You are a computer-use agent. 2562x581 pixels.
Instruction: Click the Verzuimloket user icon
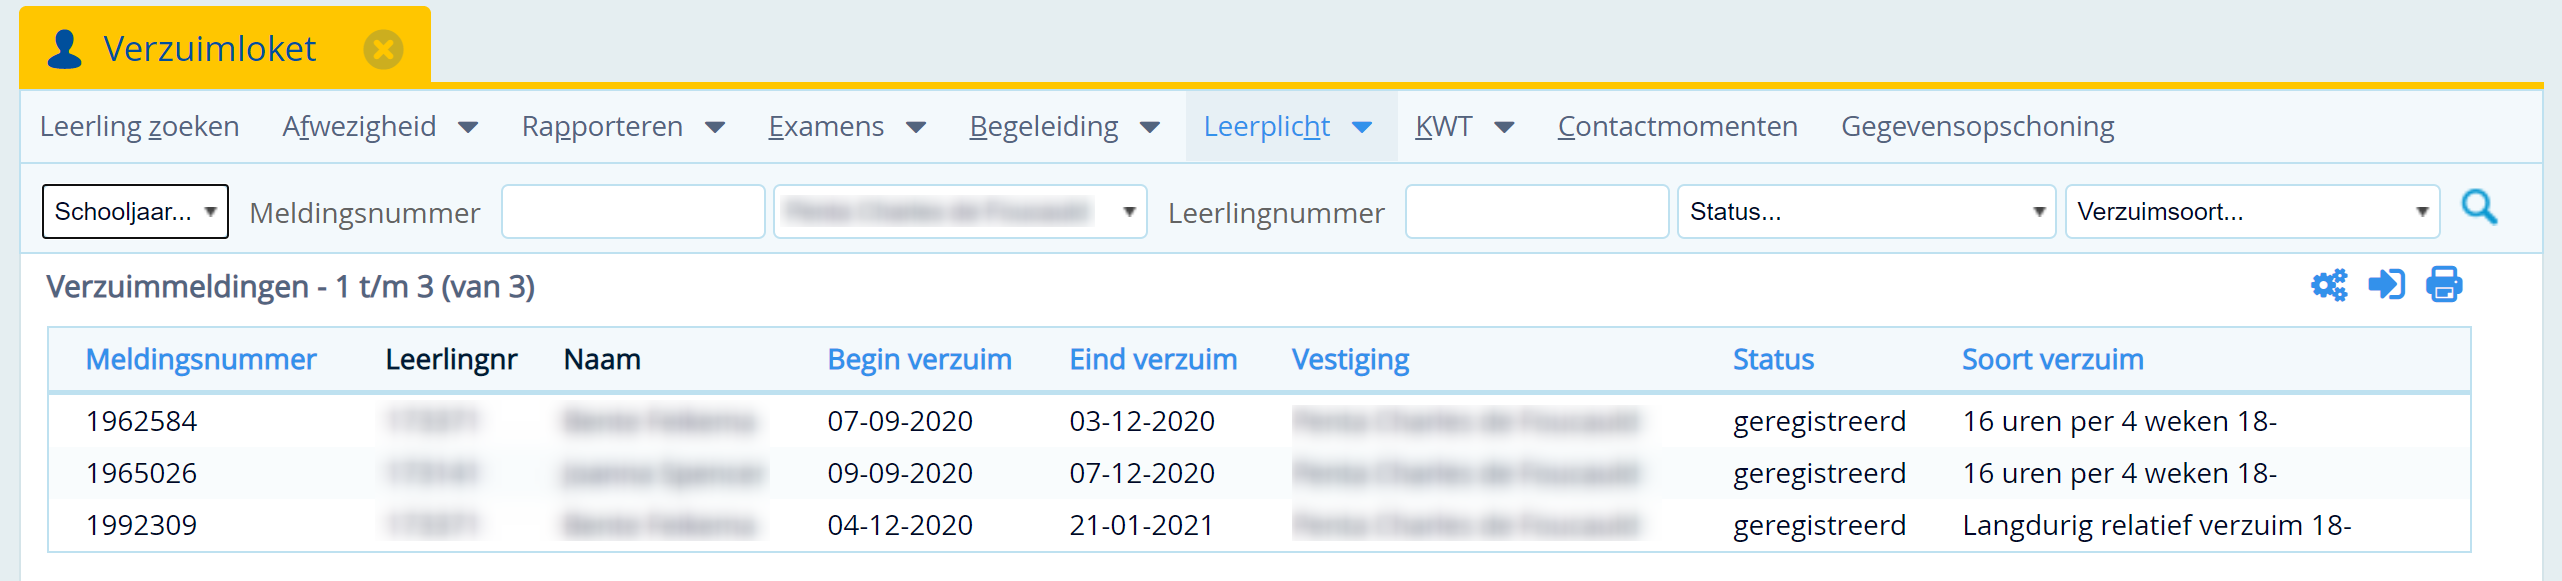65,49
